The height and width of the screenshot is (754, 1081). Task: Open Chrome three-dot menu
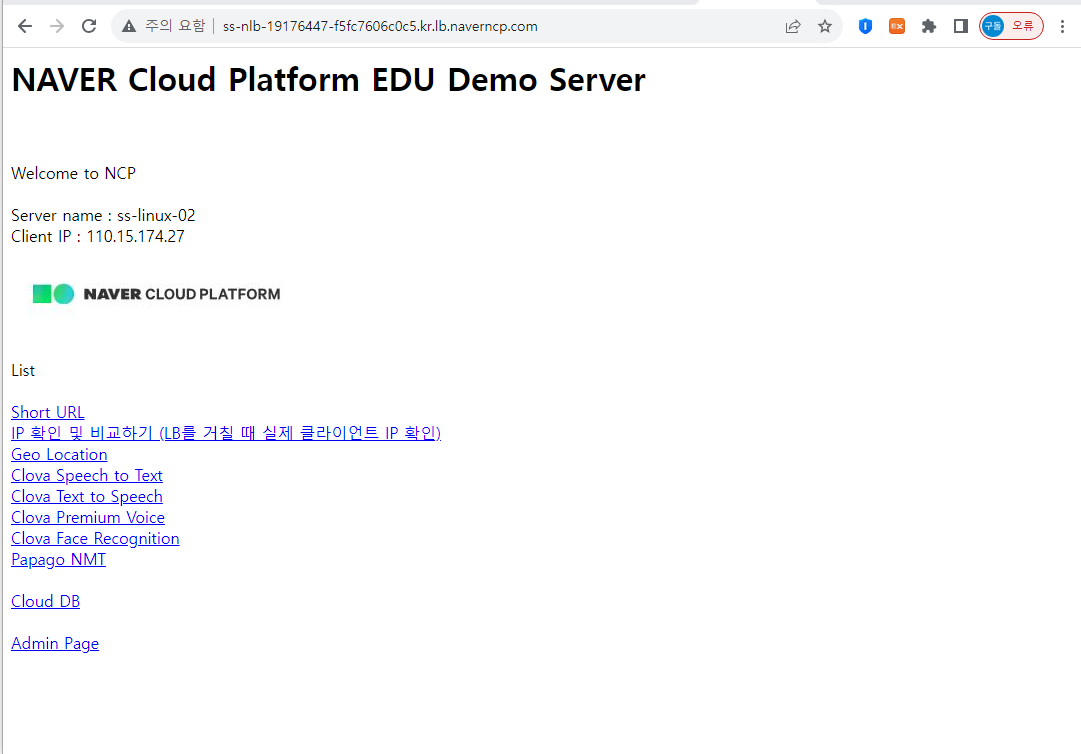1062,26
